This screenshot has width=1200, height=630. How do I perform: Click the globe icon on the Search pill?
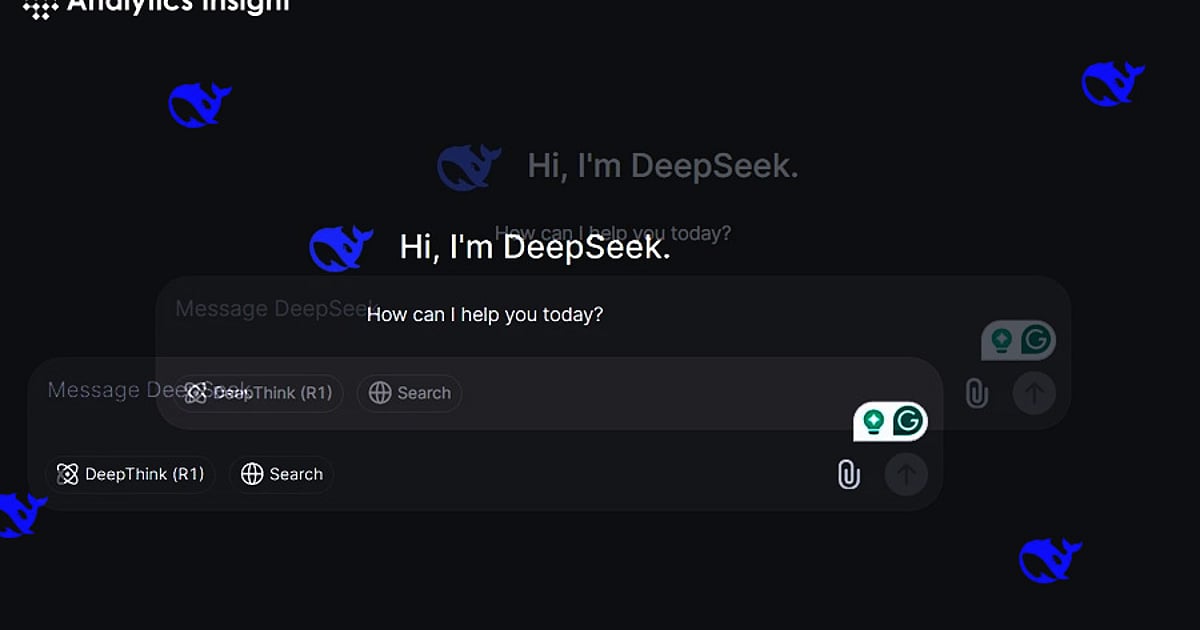coord(252,474)
